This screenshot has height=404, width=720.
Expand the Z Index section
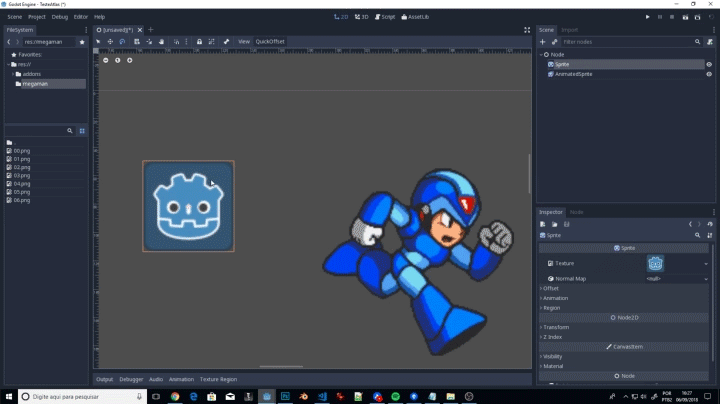pyautogui.click(x=551, y=337)
